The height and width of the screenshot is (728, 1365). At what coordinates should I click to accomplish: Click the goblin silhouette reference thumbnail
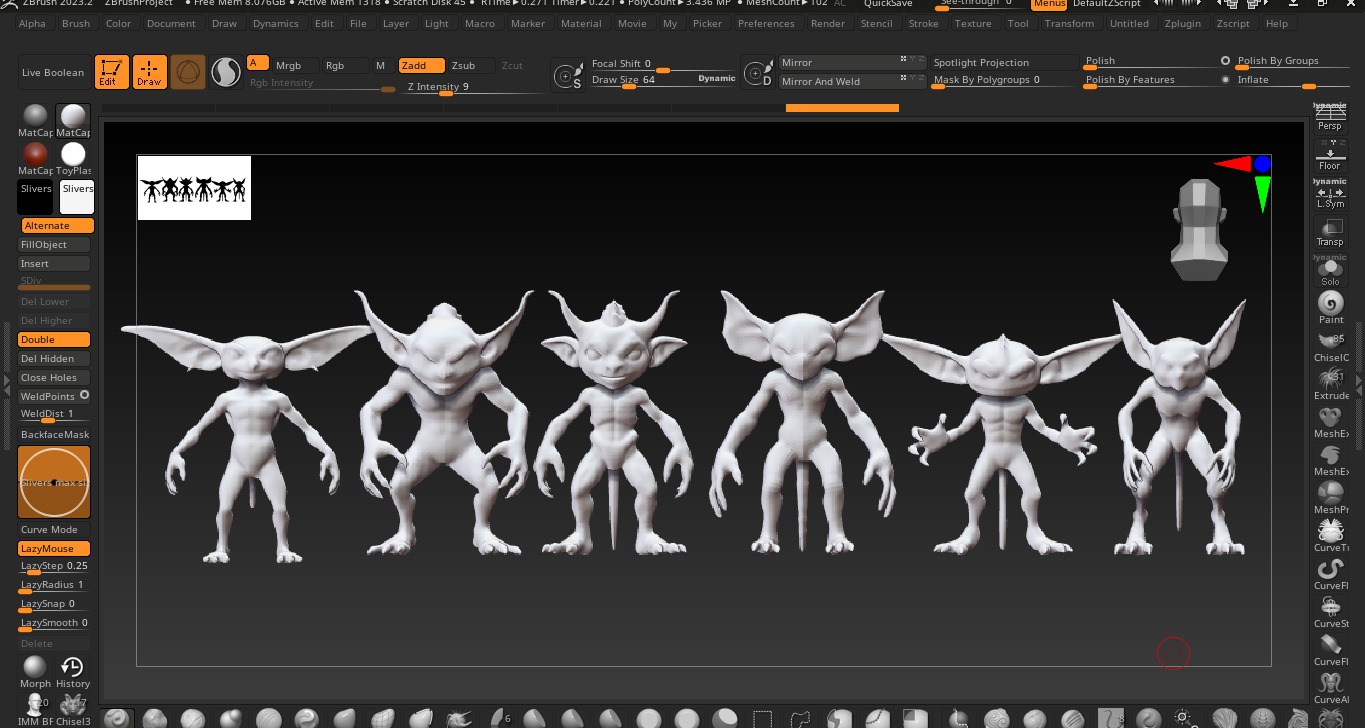[194, 188]
